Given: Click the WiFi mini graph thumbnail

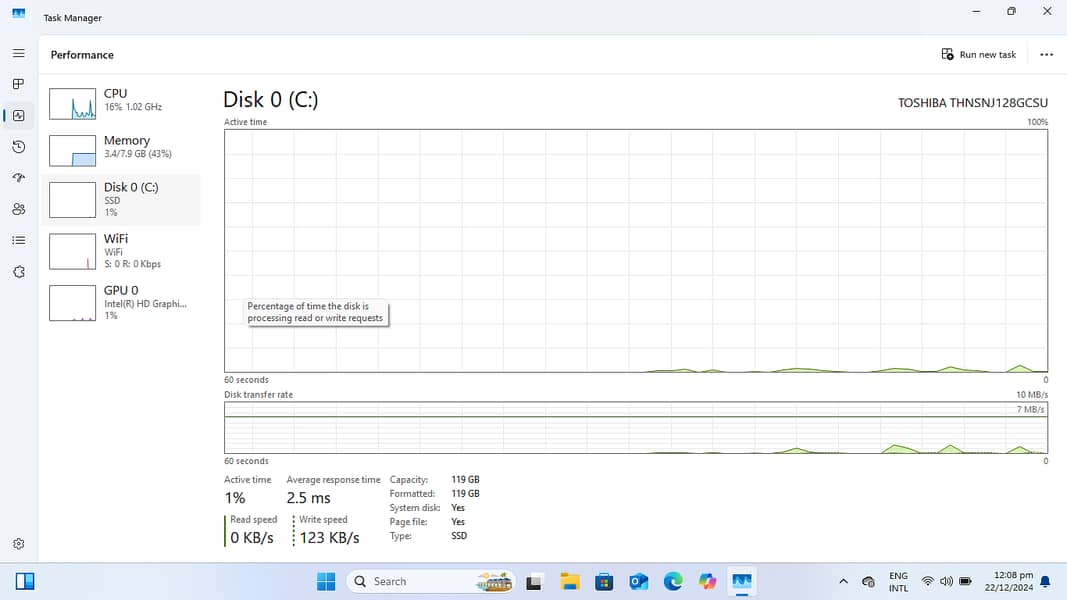Looking at the screenshot, I should click(72, 251).
